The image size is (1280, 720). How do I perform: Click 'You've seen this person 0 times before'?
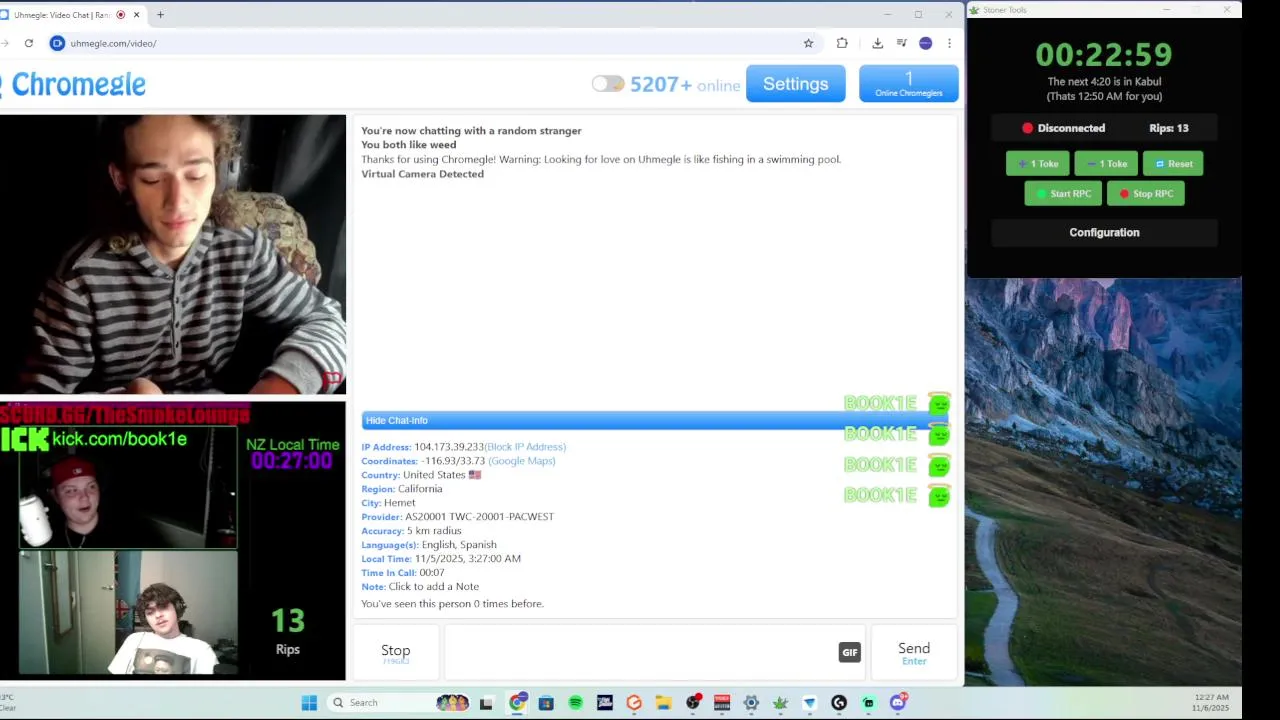pyautogui.click(x=452, y=604)
